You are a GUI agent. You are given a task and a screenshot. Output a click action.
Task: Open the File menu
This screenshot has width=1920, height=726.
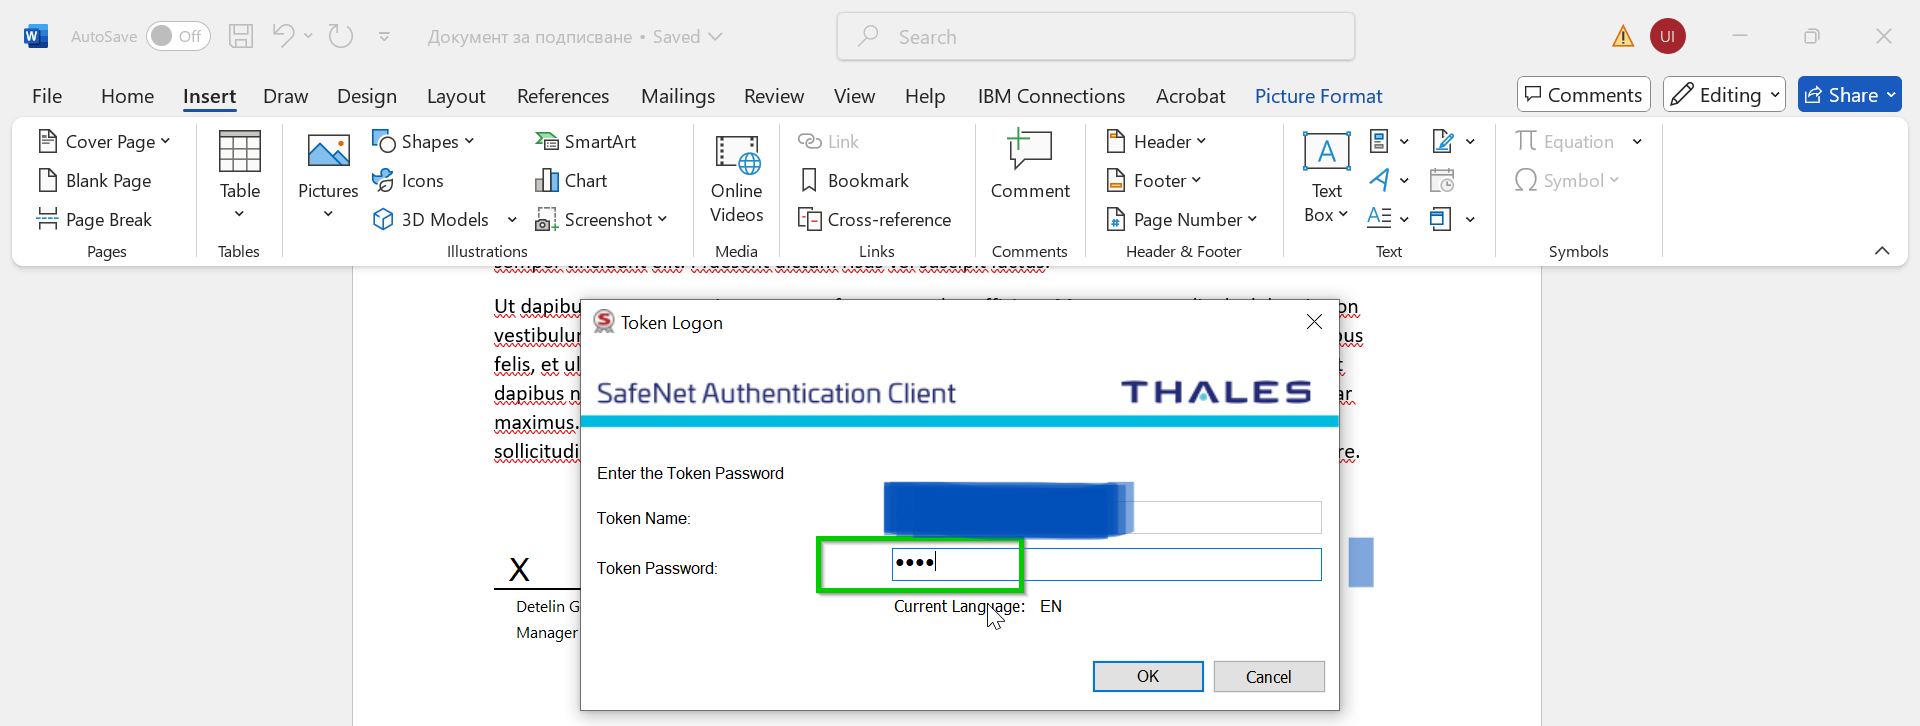point(47,96)
